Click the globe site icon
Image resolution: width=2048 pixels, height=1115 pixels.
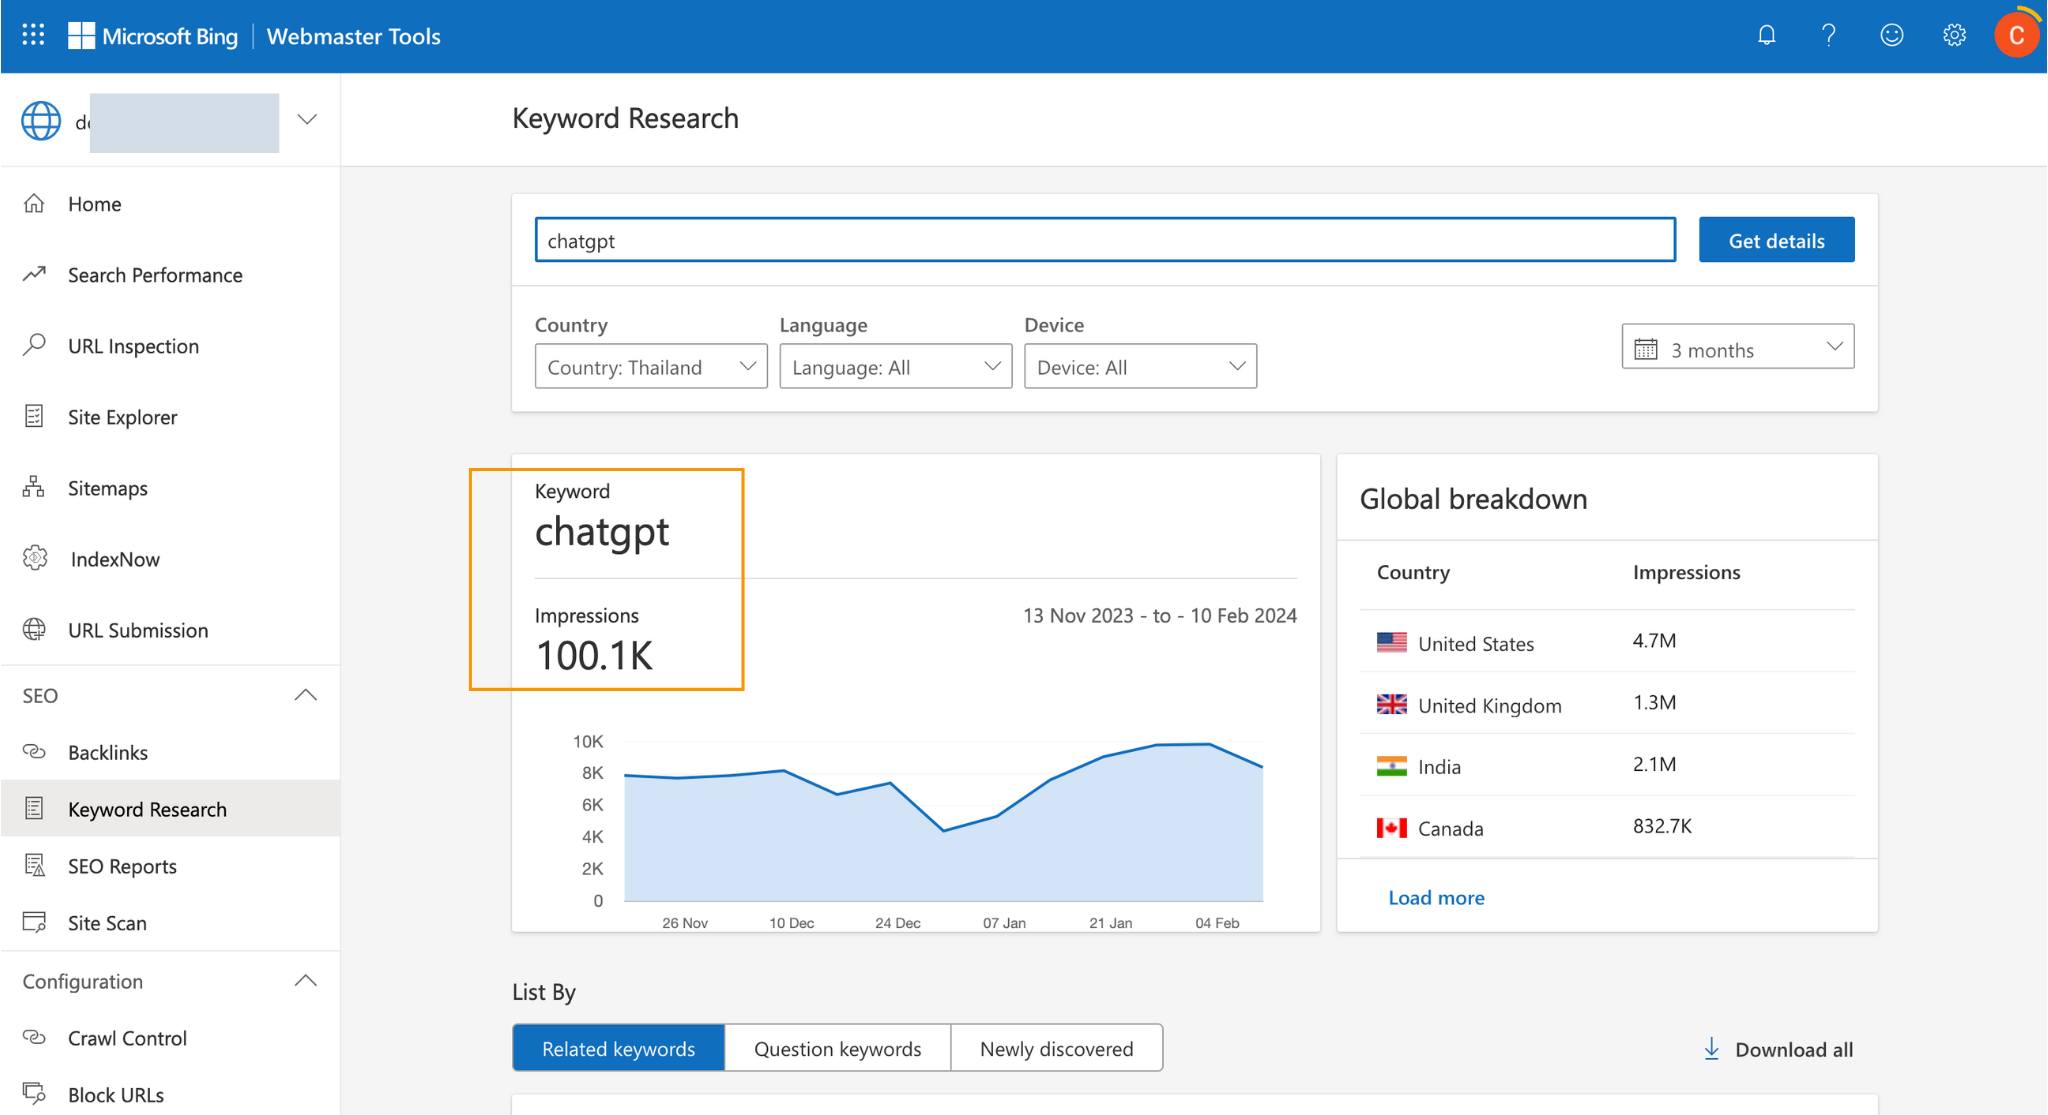[41, 121]
